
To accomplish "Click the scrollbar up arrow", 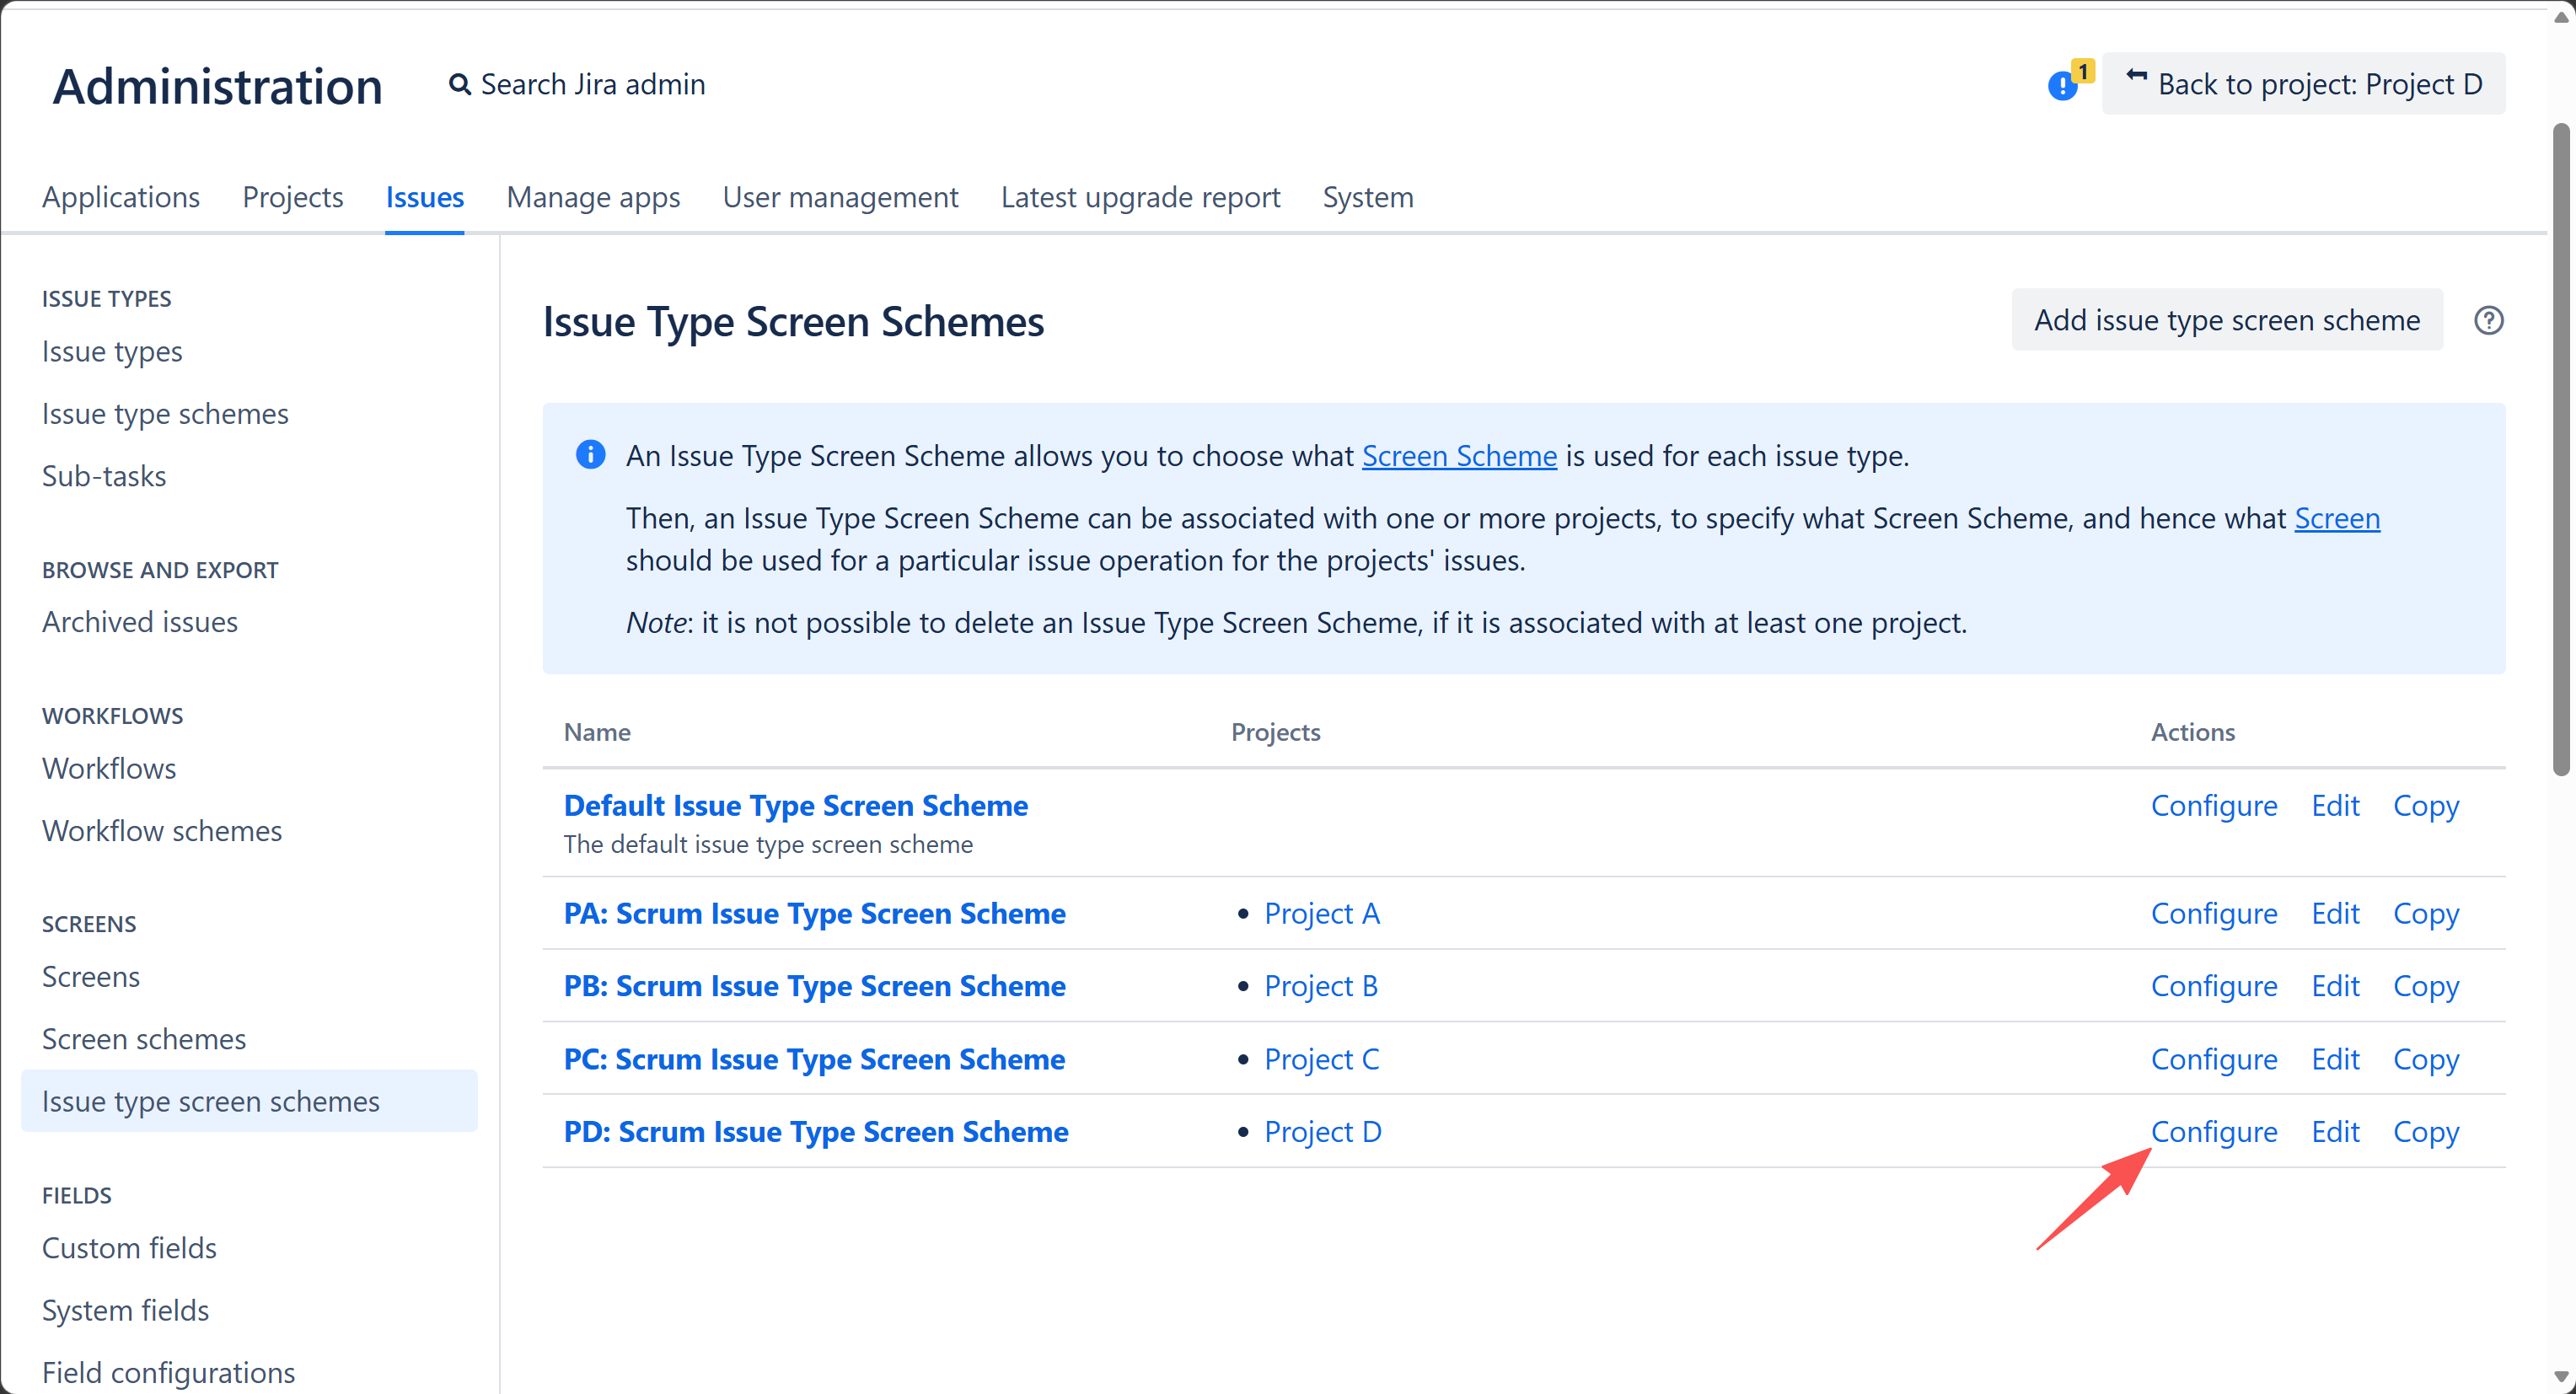I will tap(2560, 17).
